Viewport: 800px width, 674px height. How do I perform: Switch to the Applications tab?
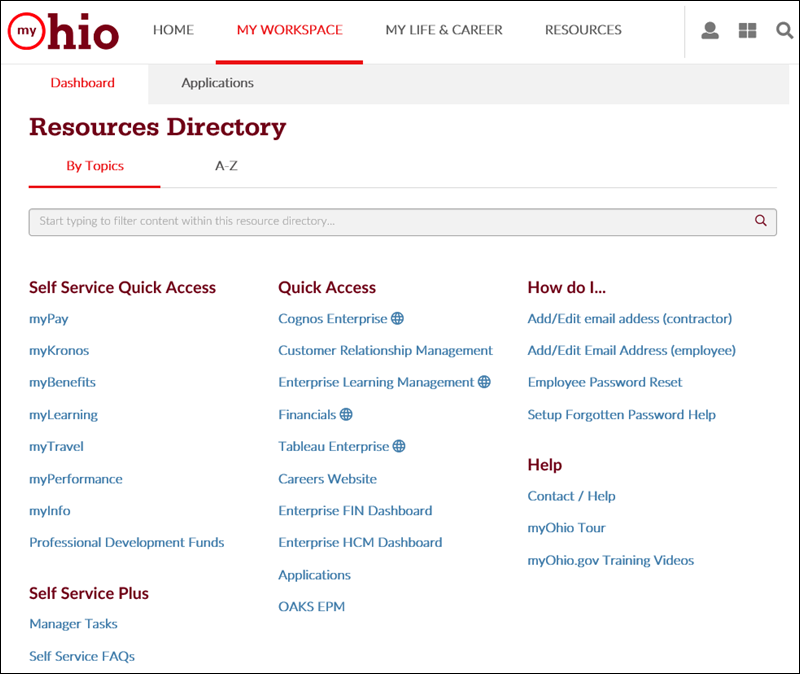217,83
